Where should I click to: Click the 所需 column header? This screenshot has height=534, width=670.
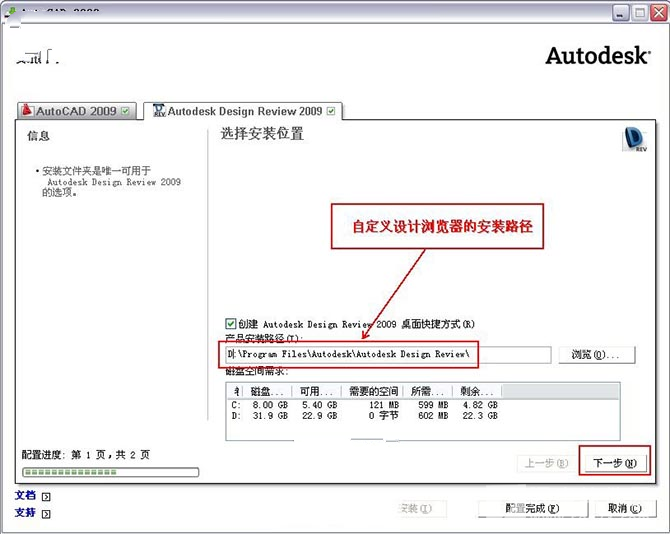(427, 391)
